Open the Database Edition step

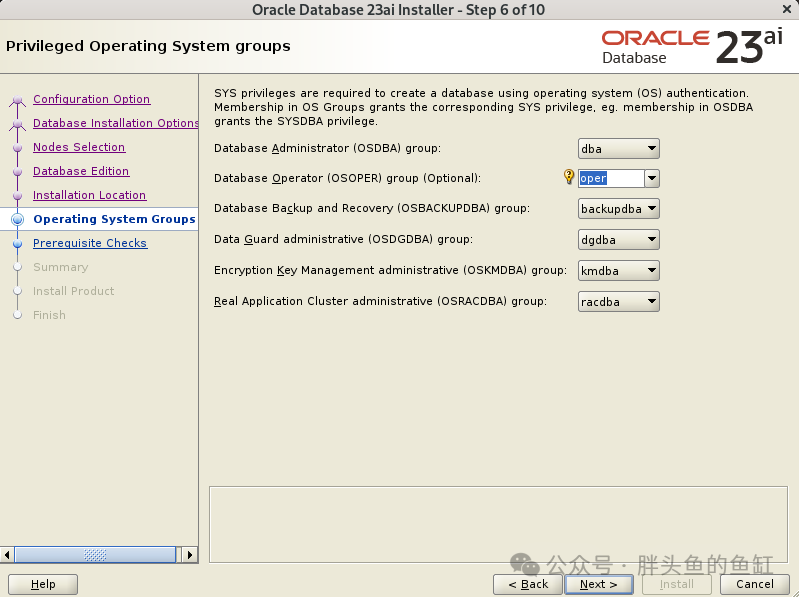[x=81, y=171]
